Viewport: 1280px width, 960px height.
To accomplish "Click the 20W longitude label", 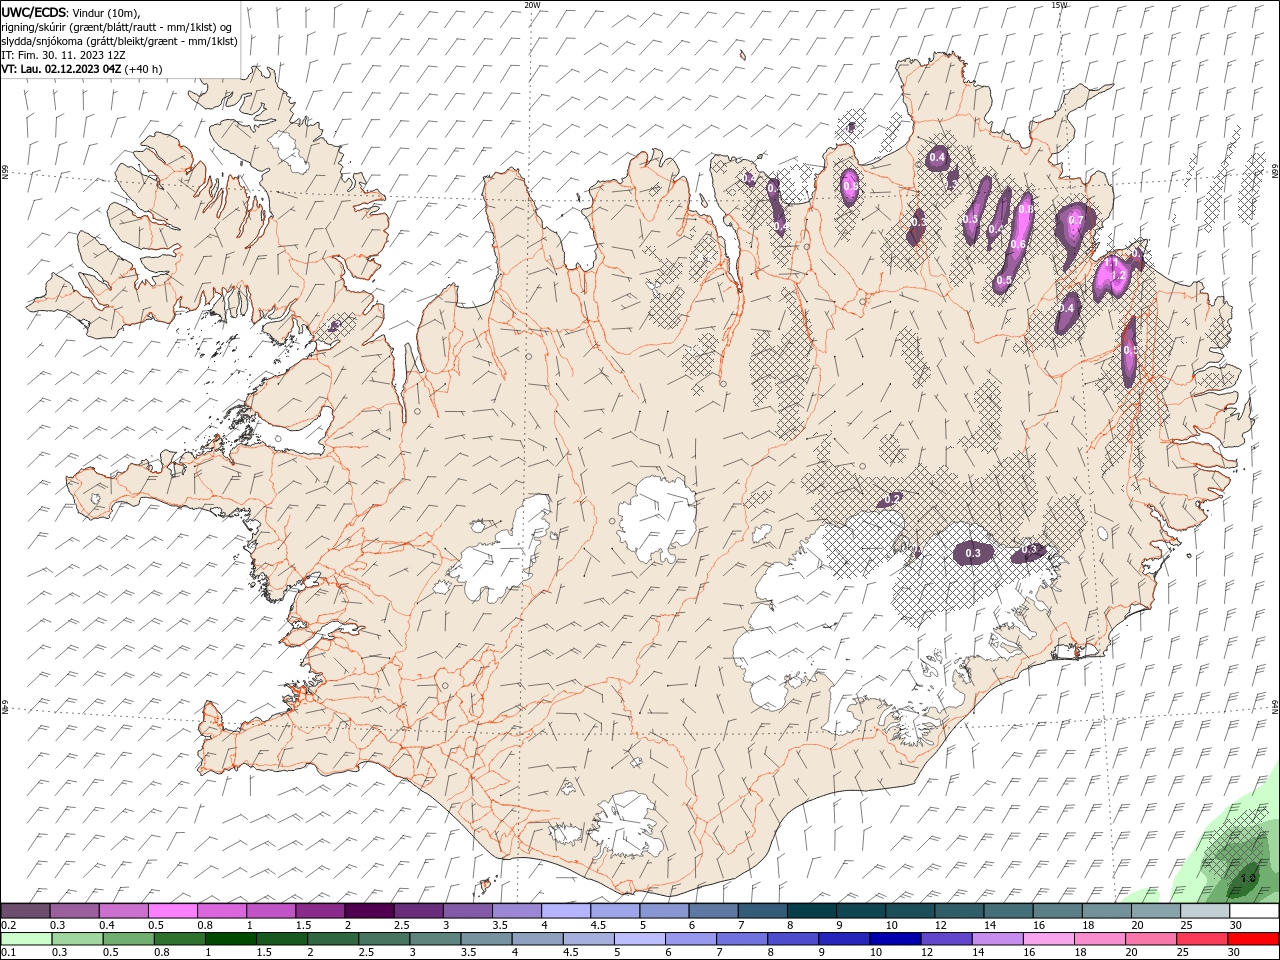I will pos(532,5).
